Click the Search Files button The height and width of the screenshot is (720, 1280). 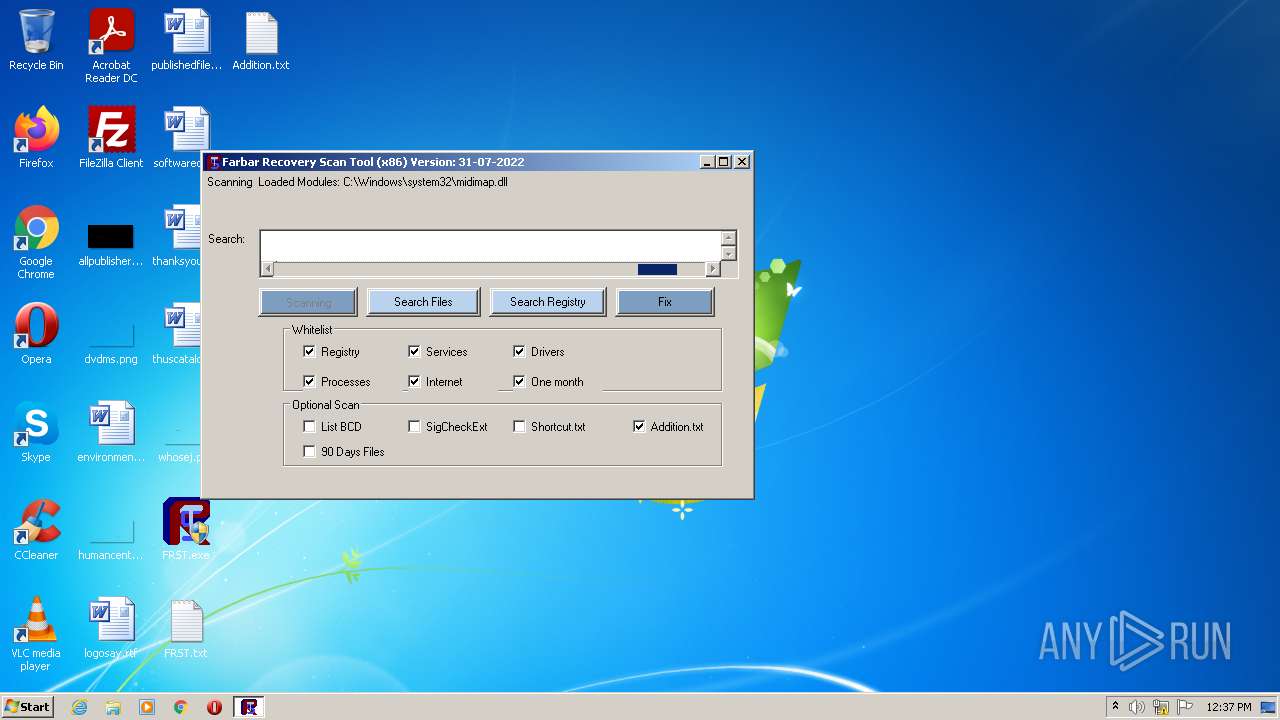(x=423, y=302)
